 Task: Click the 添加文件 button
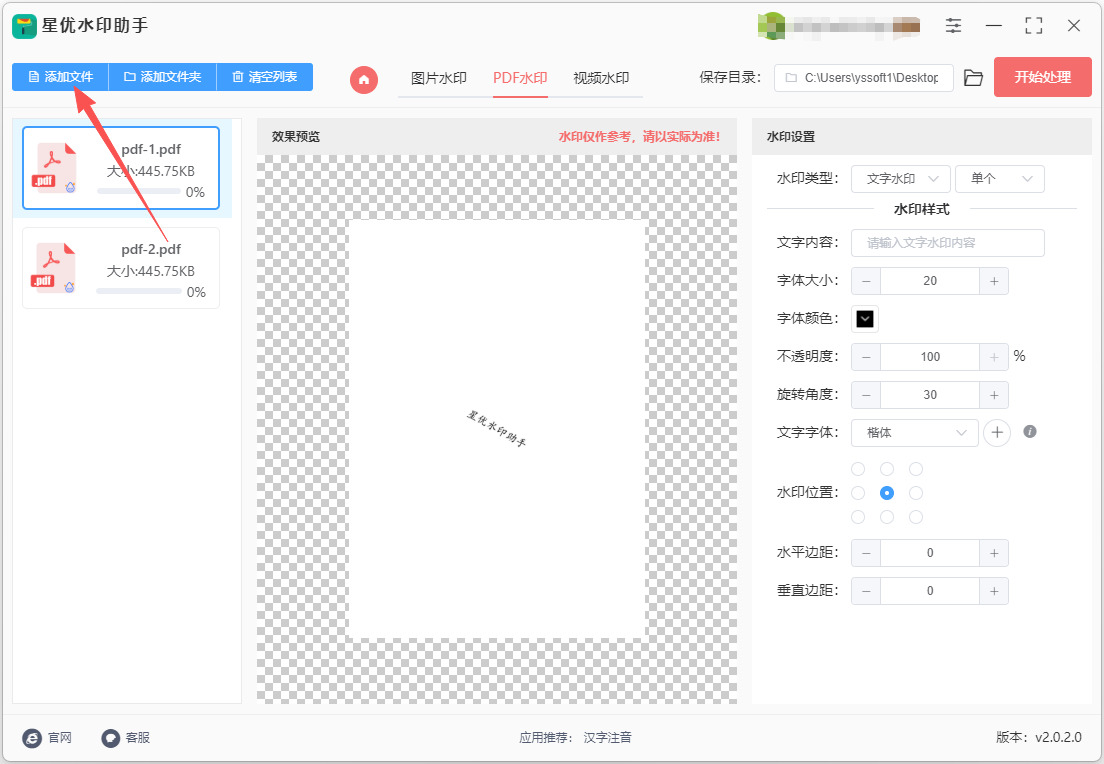(61, 77)
